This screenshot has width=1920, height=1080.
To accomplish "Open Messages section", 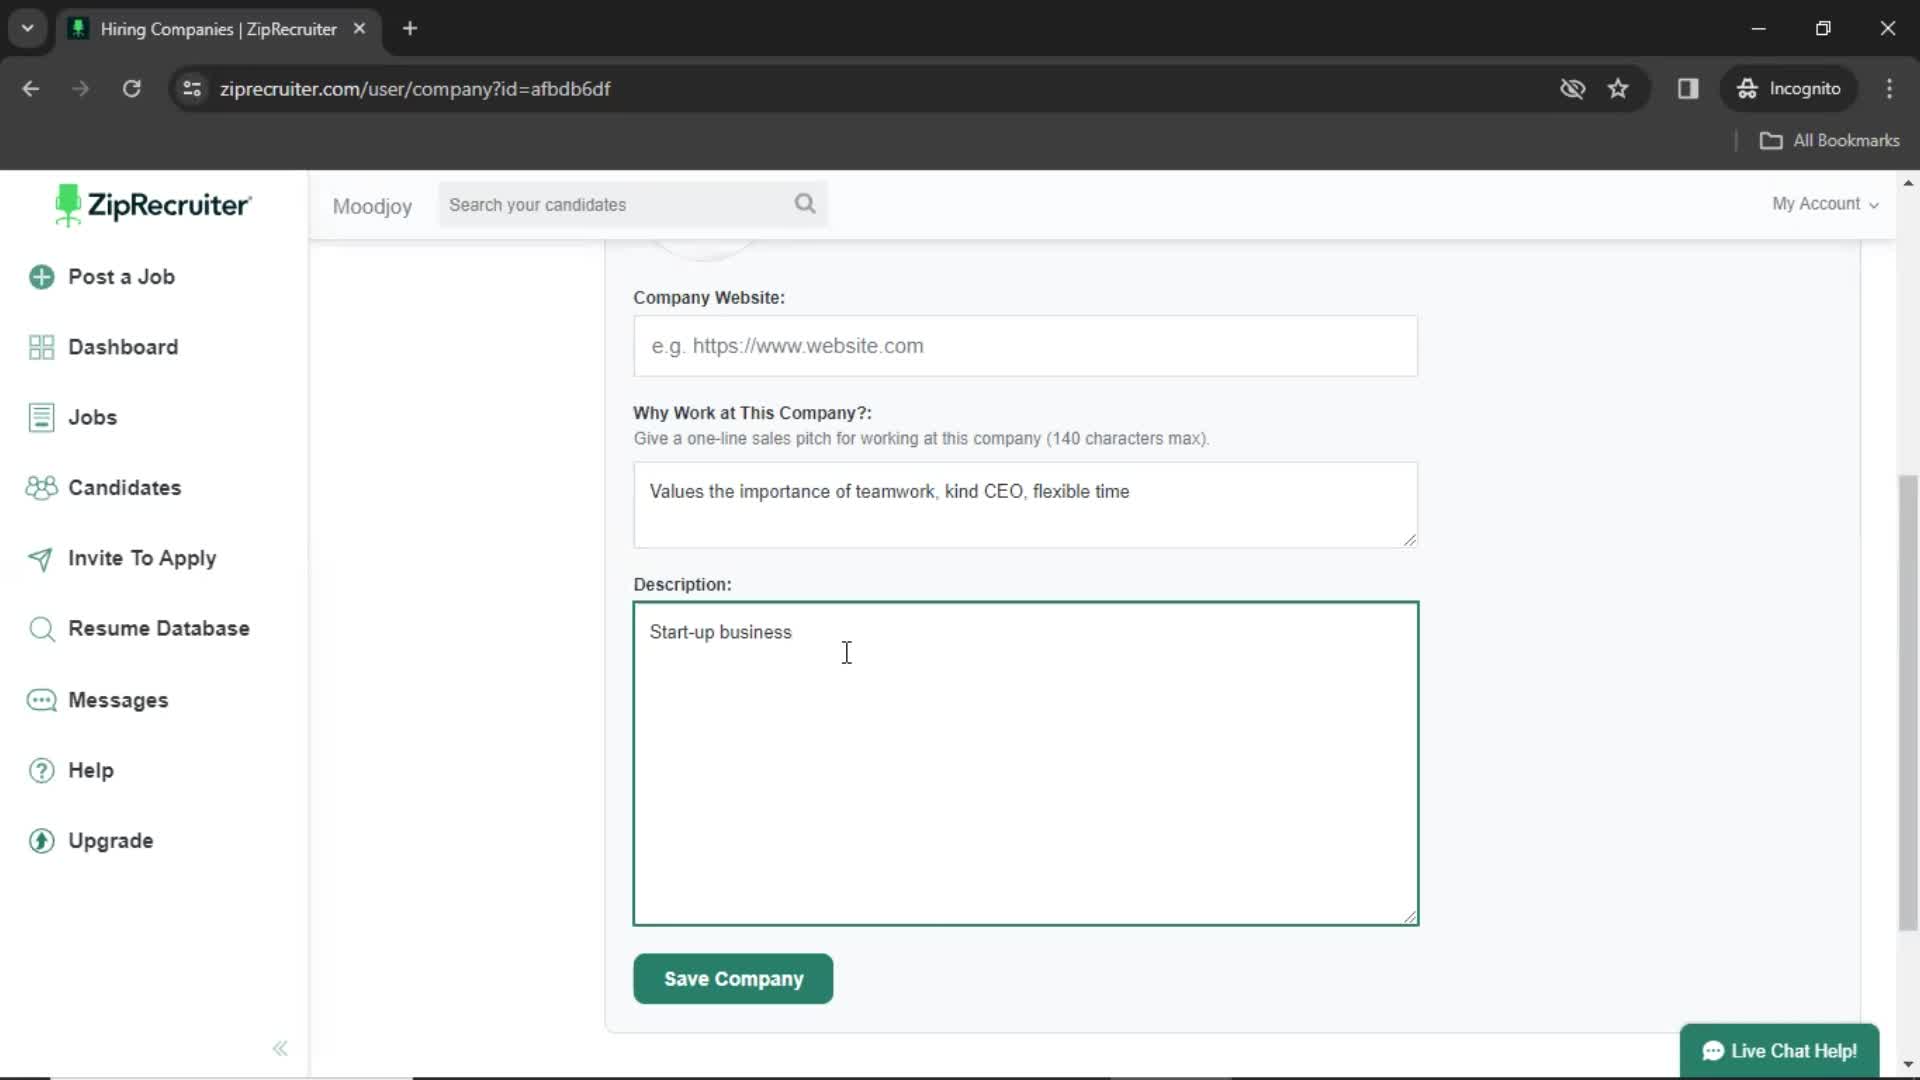I will click(117, 699).
